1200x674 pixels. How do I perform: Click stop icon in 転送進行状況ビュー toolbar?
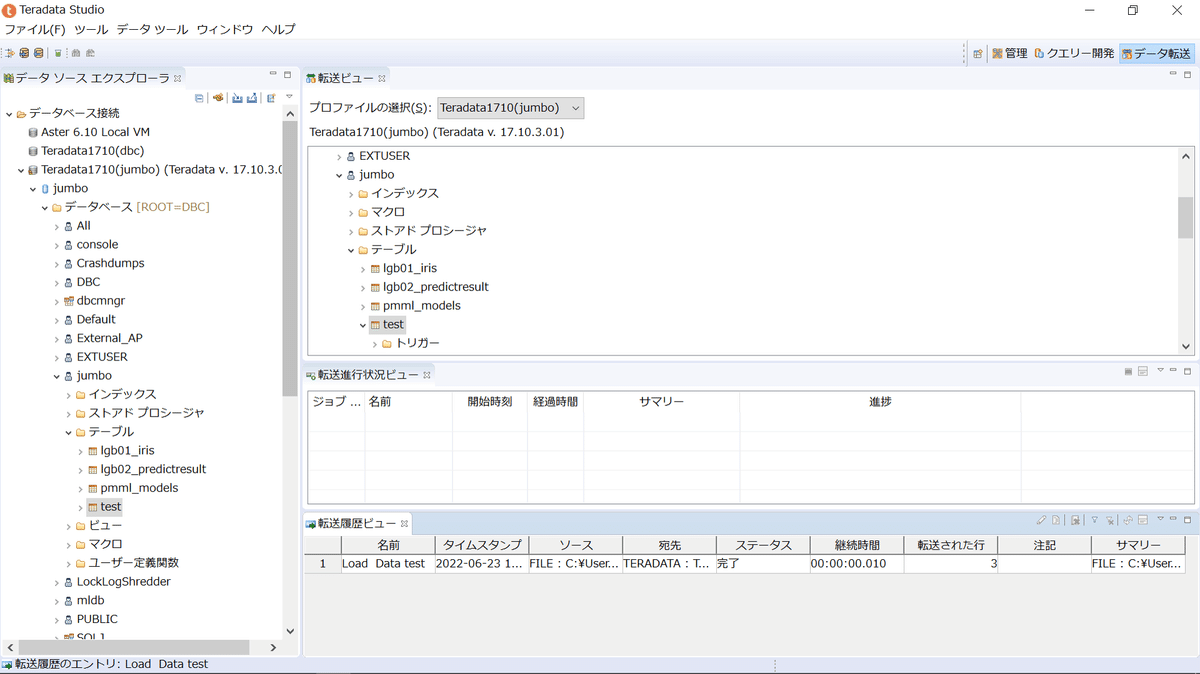click(x=1128, y=371)
